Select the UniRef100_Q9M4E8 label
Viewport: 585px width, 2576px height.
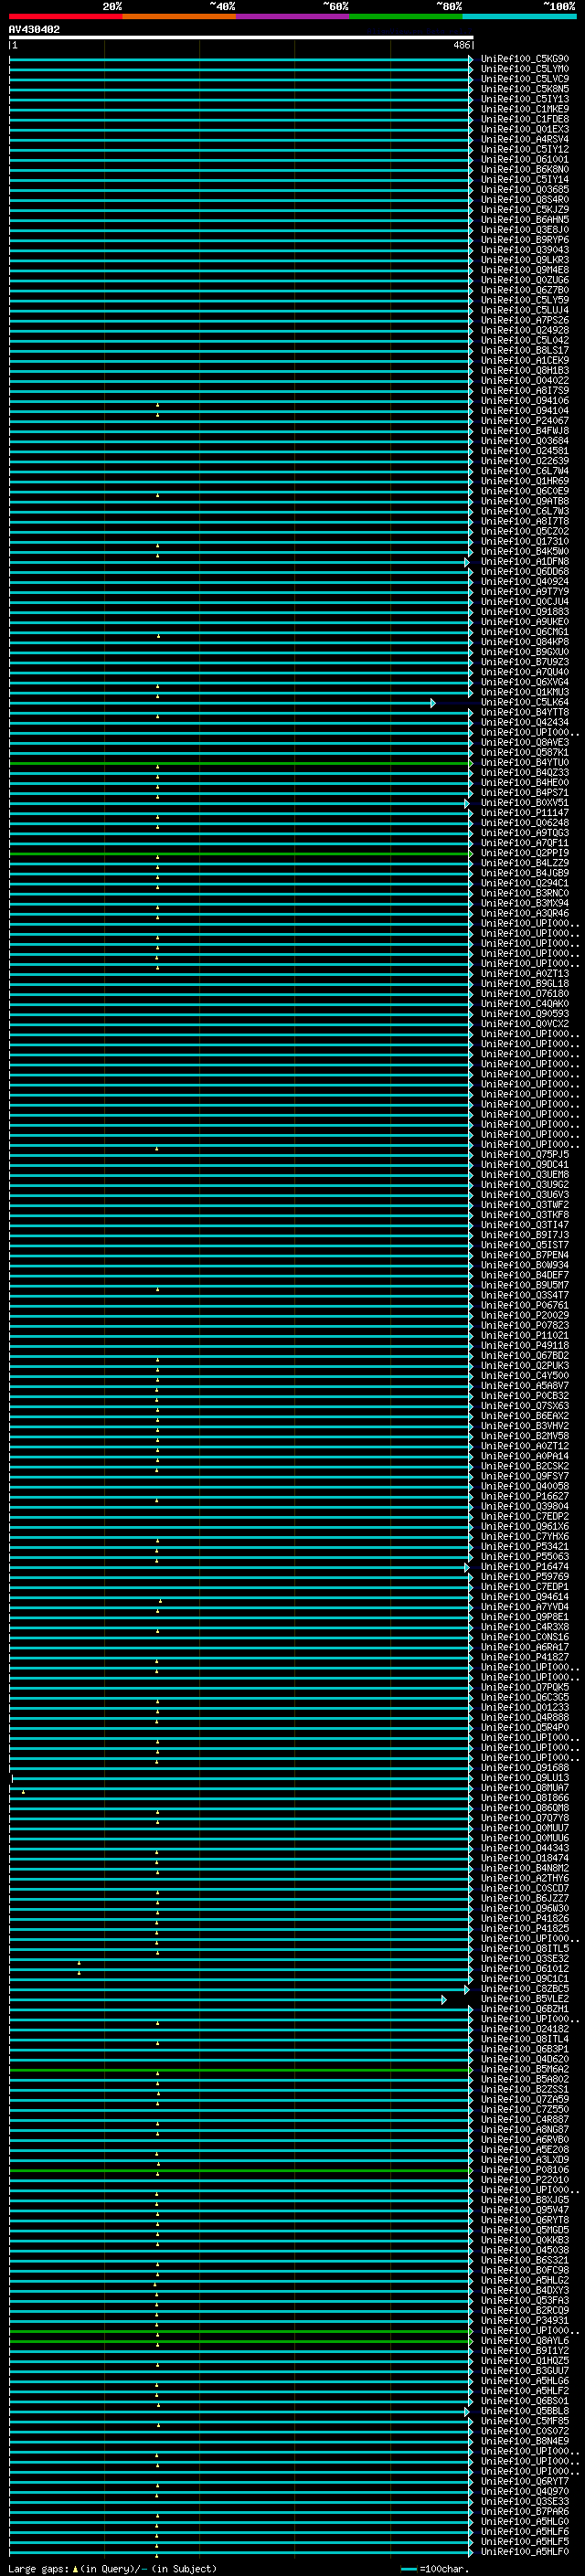[x=525, y=270]
